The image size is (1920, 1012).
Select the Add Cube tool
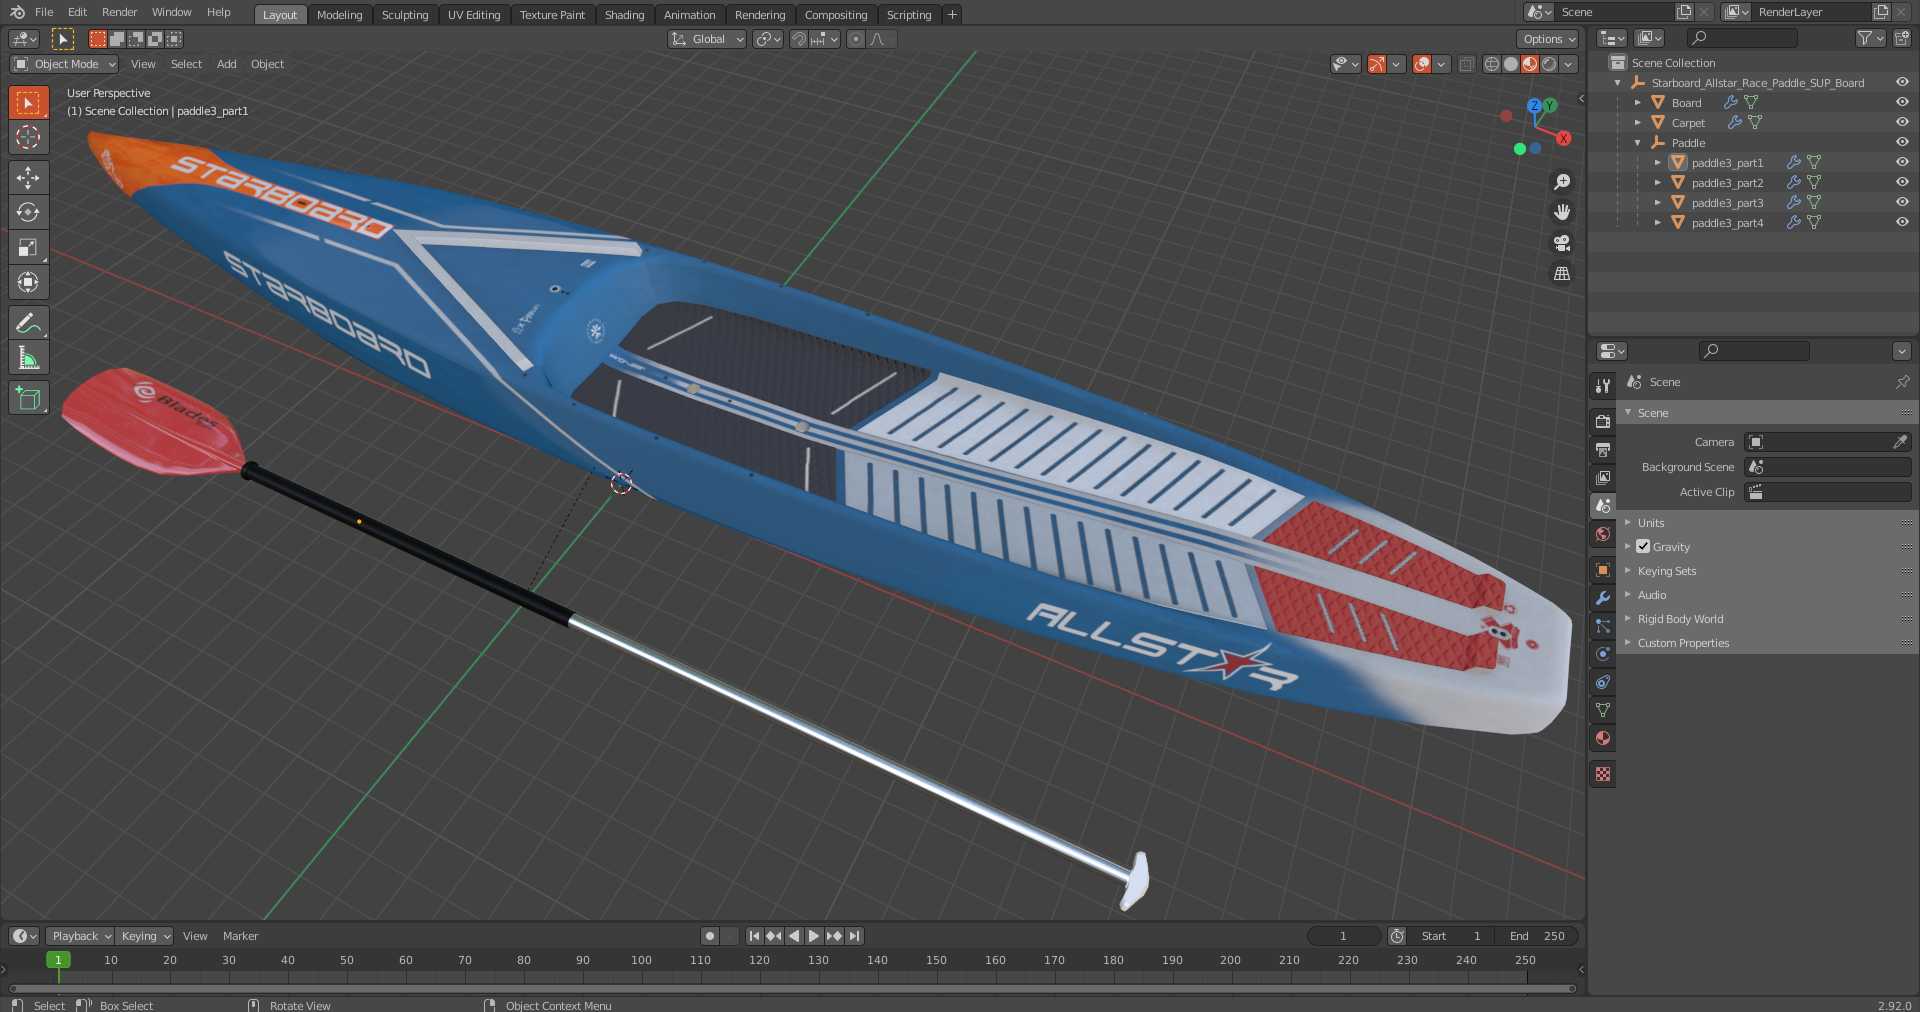28,398
